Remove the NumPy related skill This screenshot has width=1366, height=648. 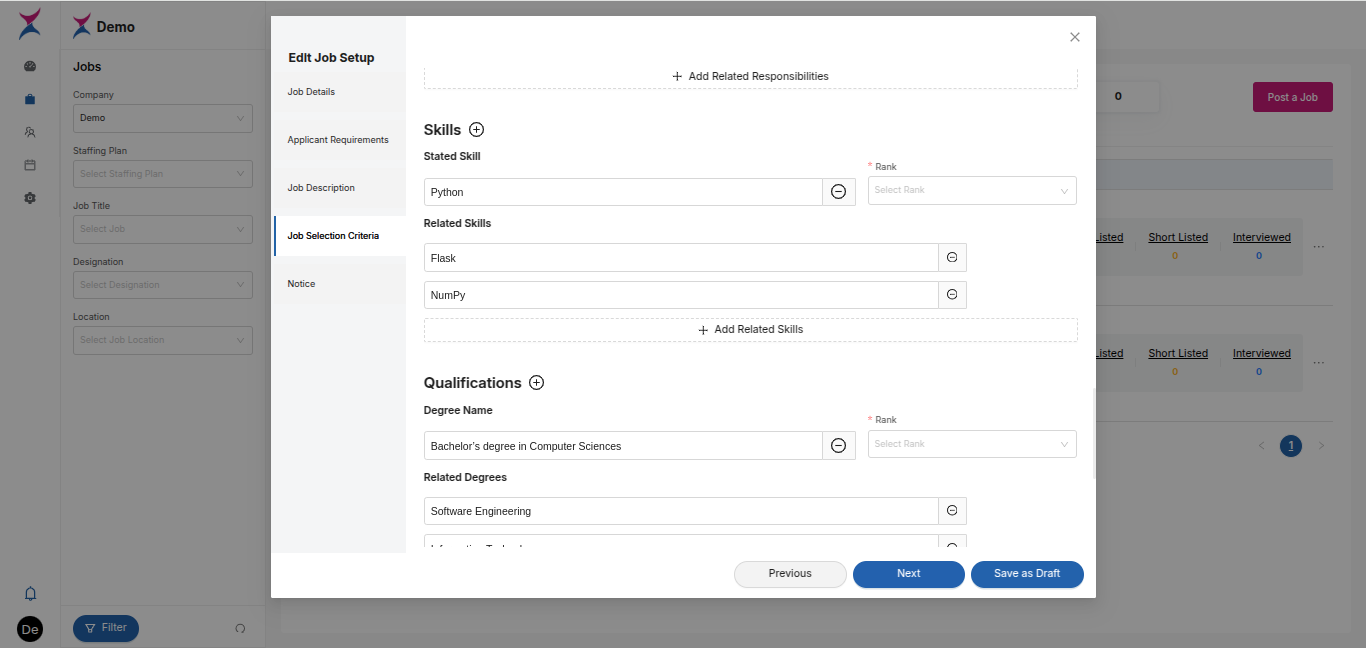[952, 295]
